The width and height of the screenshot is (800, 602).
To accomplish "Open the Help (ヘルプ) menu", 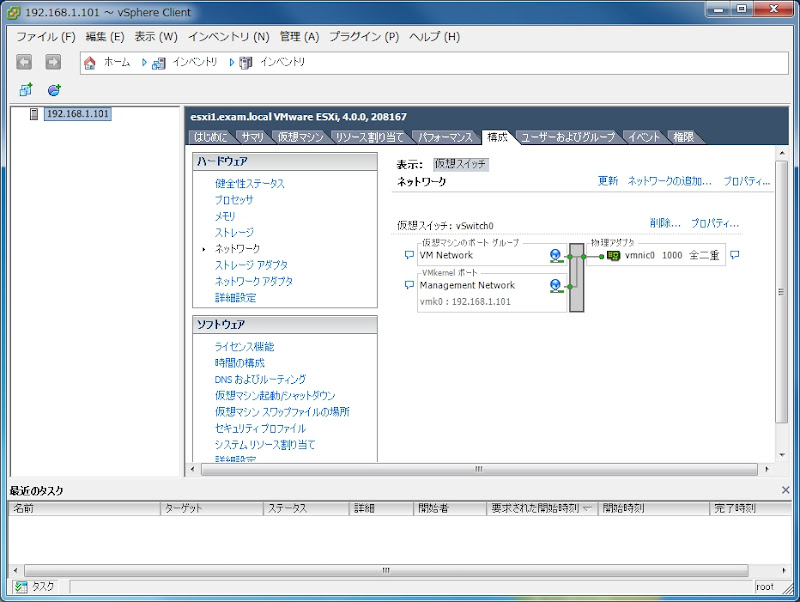I will click(434, 37).
